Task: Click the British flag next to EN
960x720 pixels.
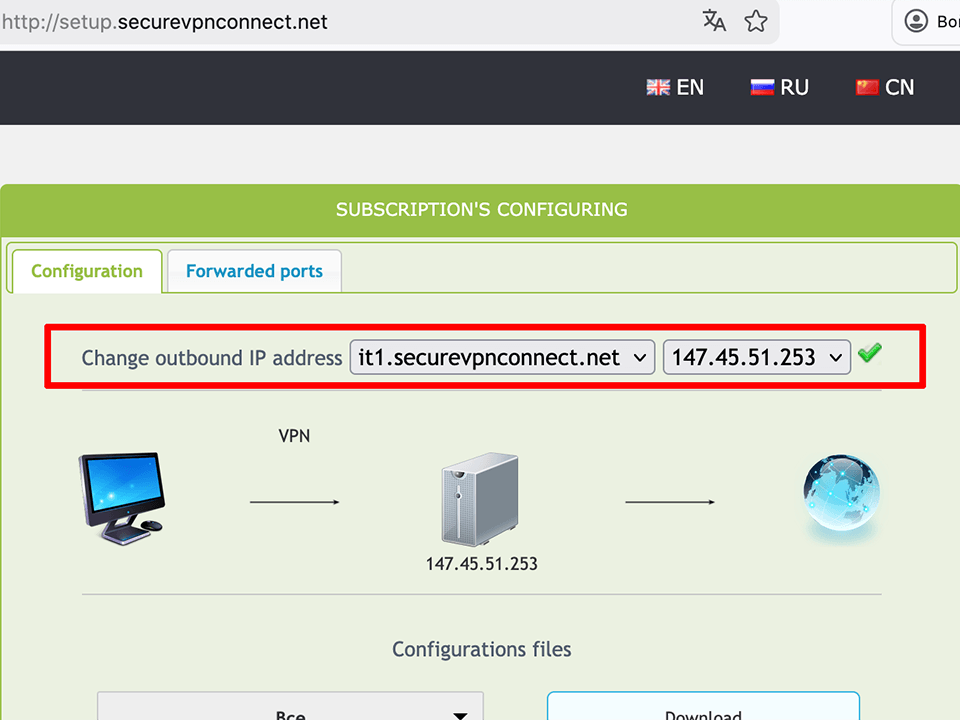Action: coord(657,87)
